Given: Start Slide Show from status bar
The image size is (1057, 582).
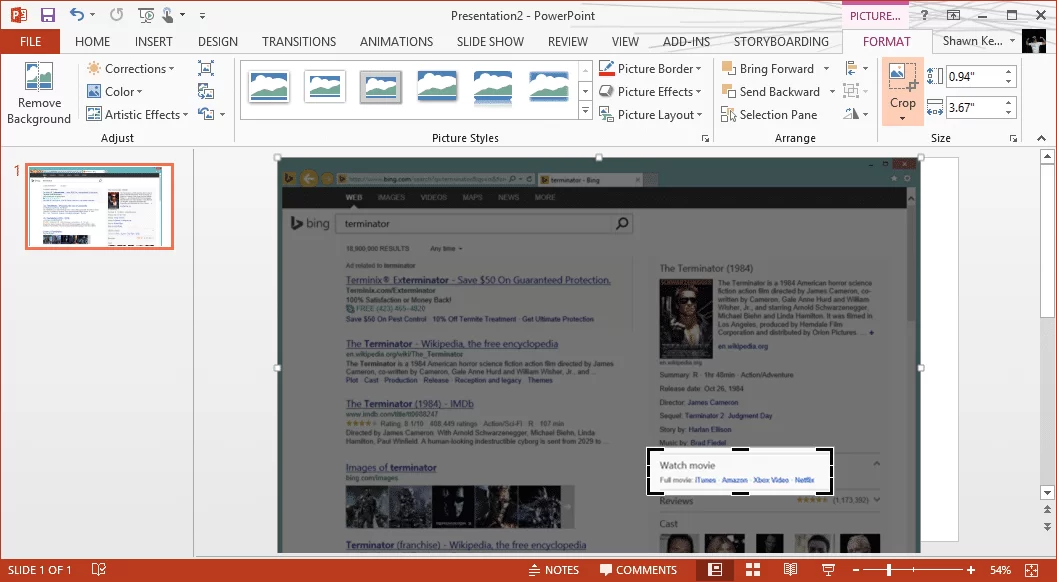Looking at the screenshot, I should [x=828, y=570].
